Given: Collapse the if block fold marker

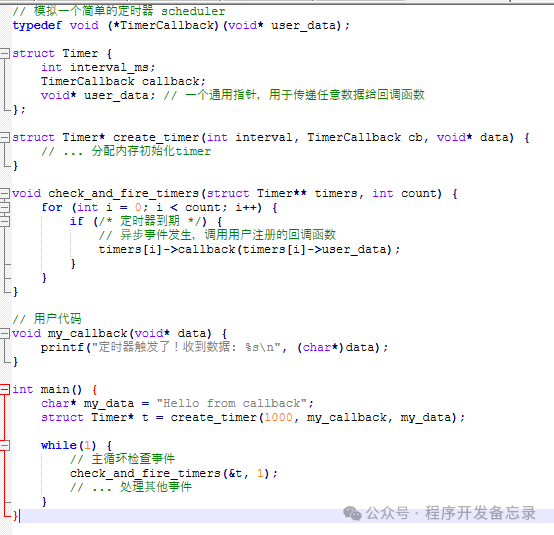Looking at the screenshot, I should pyautogui.click(x=5, y=222).
